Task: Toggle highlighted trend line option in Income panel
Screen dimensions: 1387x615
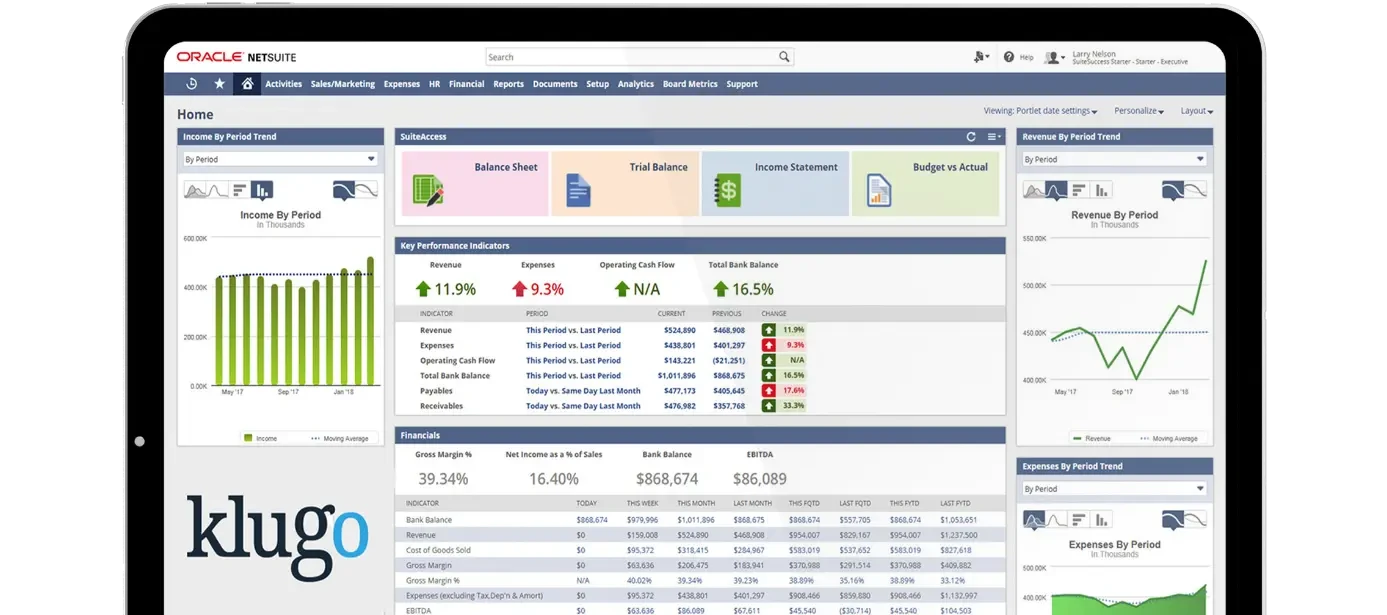Action: coord(344,190)
